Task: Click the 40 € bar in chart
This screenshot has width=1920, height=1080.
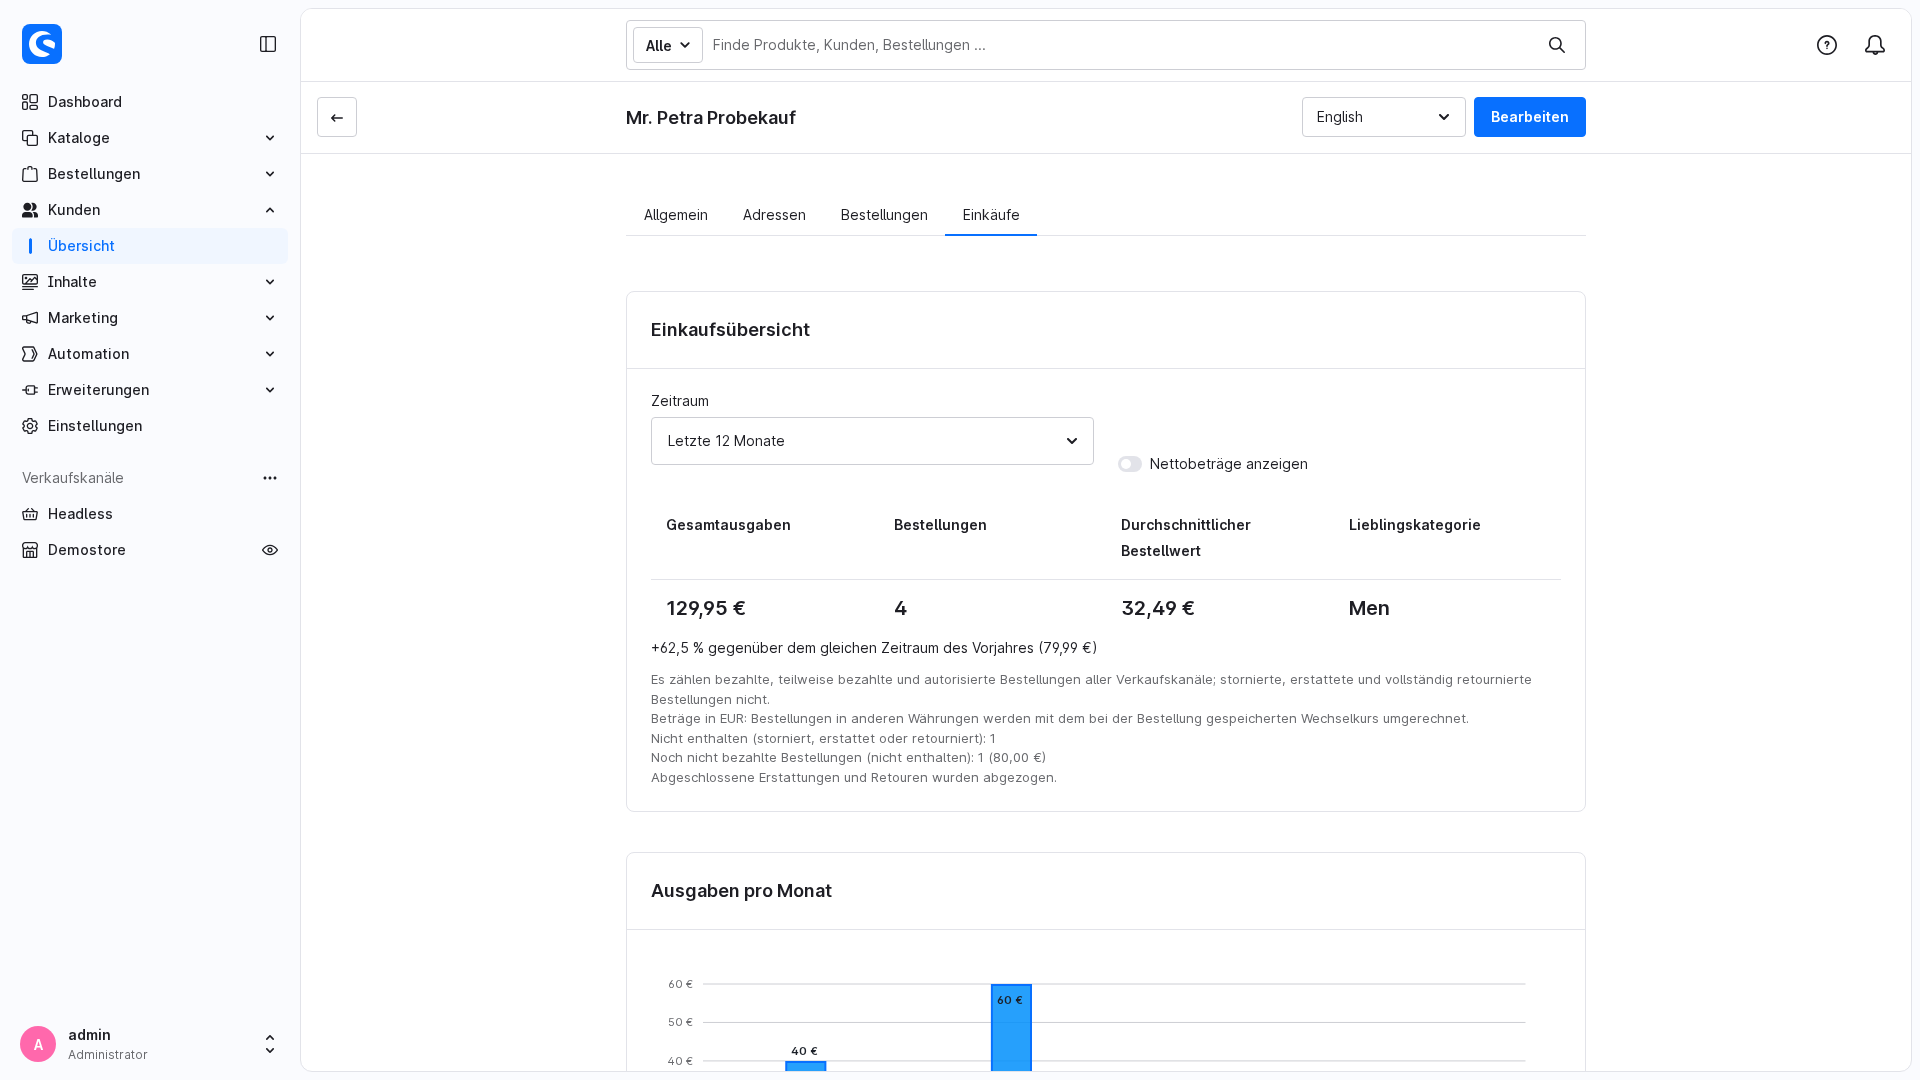Action: pos(805,1066)
